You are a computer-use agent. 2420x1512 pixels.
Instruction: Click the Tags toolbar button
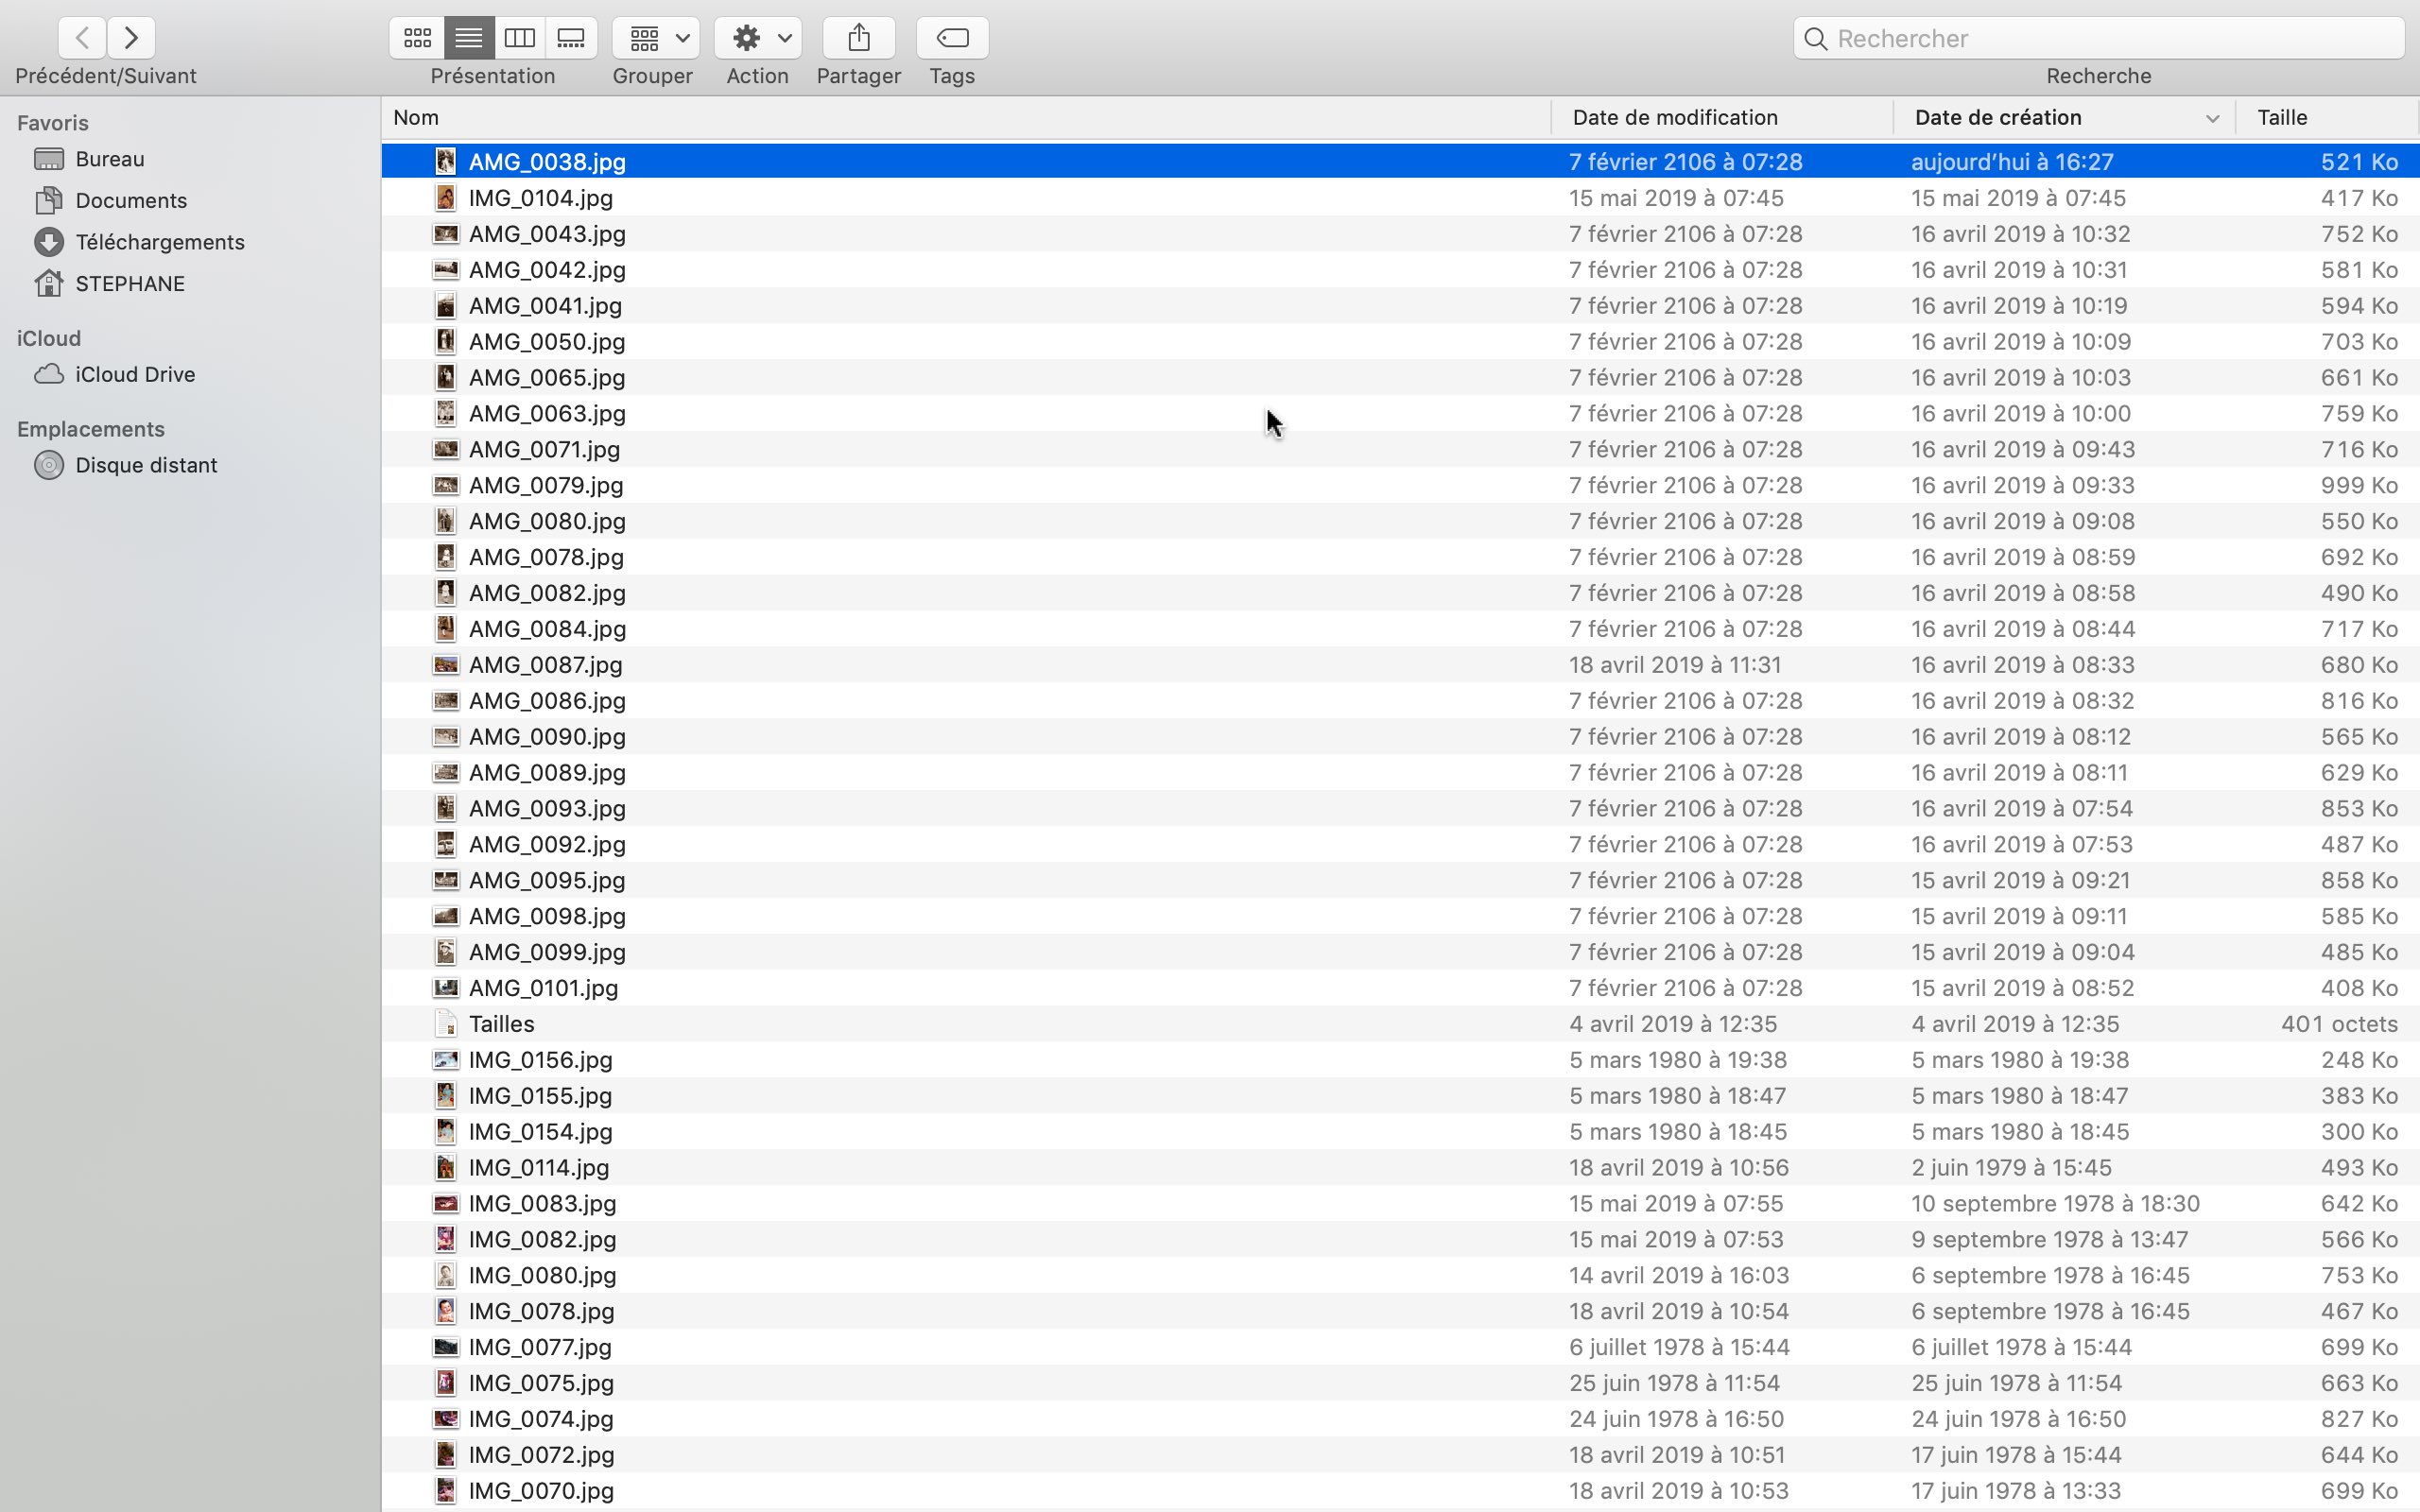coord(951,38)
